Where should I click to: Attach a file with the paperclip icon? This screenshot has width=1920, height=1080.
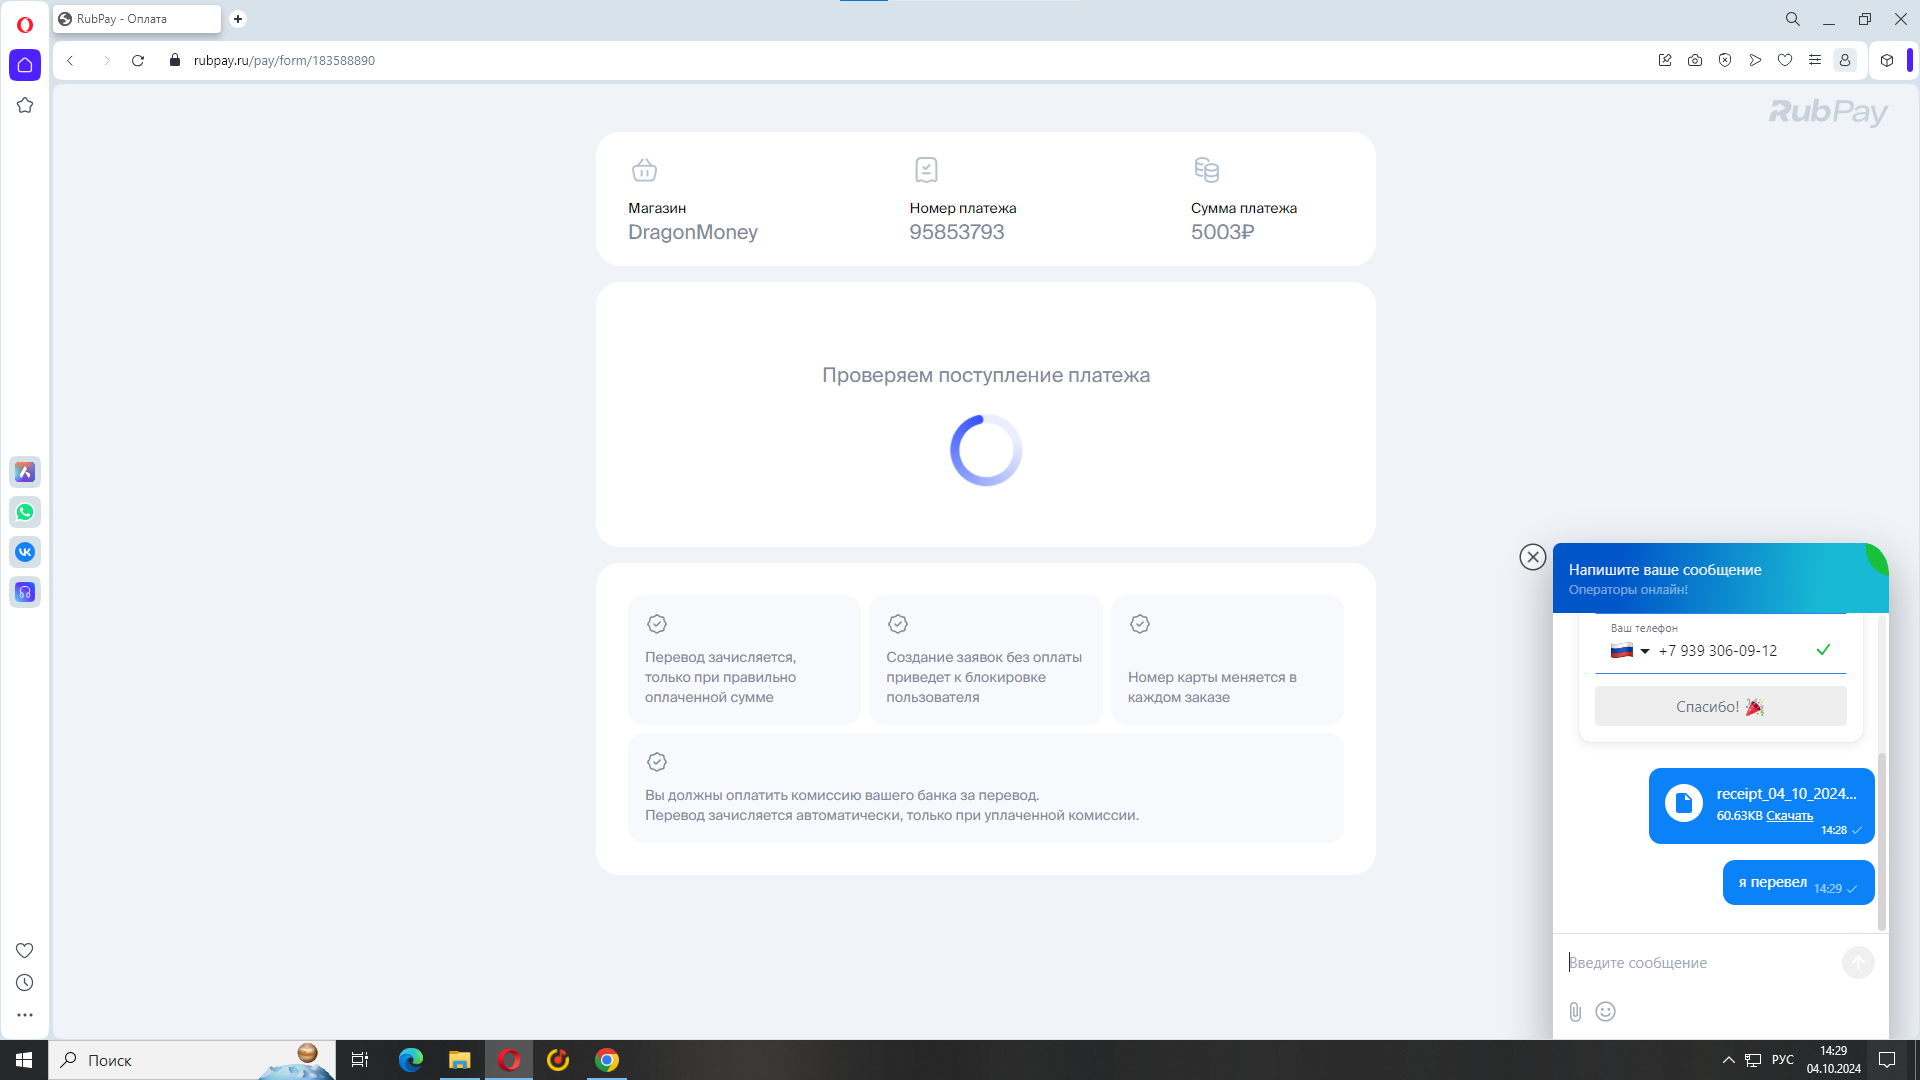coord(1575,1012)
